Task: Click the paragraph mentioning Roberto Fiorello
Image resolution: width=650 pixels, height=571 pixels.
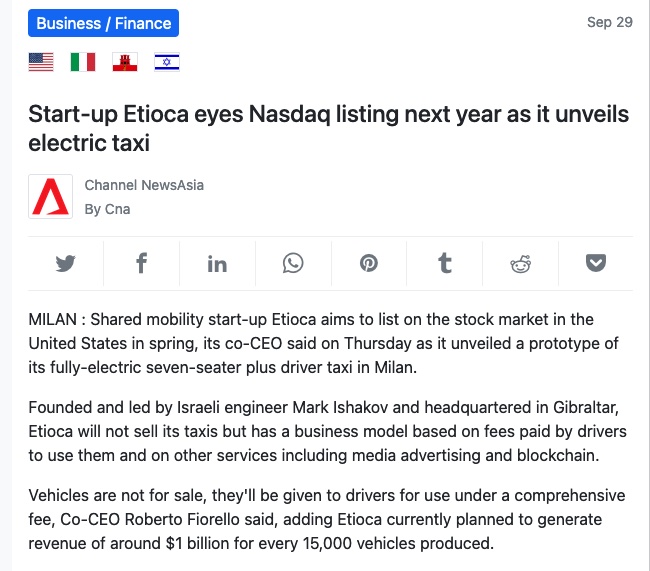Action: point(327,519)
